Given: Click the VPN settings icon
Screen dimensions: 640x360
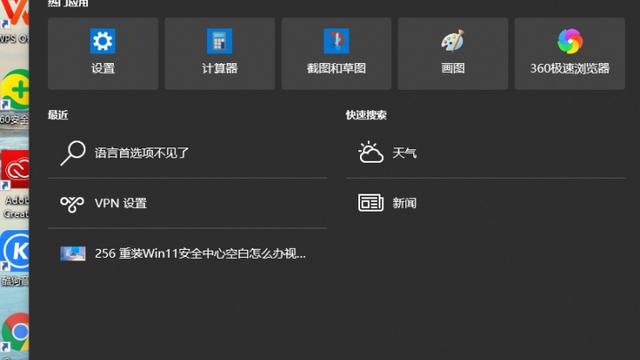Looking at the screenshot, I should point(72,203).
